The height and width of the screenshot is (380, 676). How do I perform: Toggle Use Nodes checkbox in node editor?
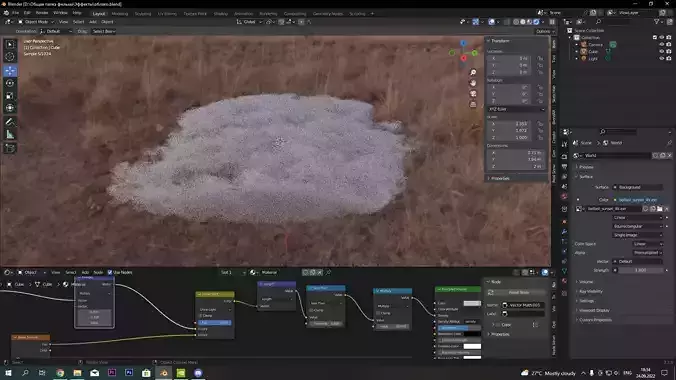pyautogui.click(x=110, y=273)
